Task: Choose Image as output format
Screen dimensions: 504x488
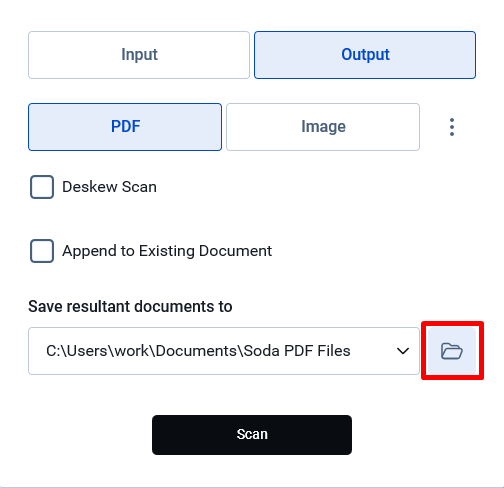Action: (323, 127)
